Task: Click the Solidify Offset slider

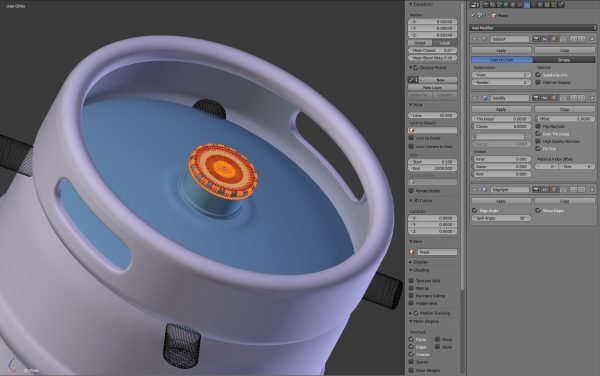Action: click(x=565, y=119)
